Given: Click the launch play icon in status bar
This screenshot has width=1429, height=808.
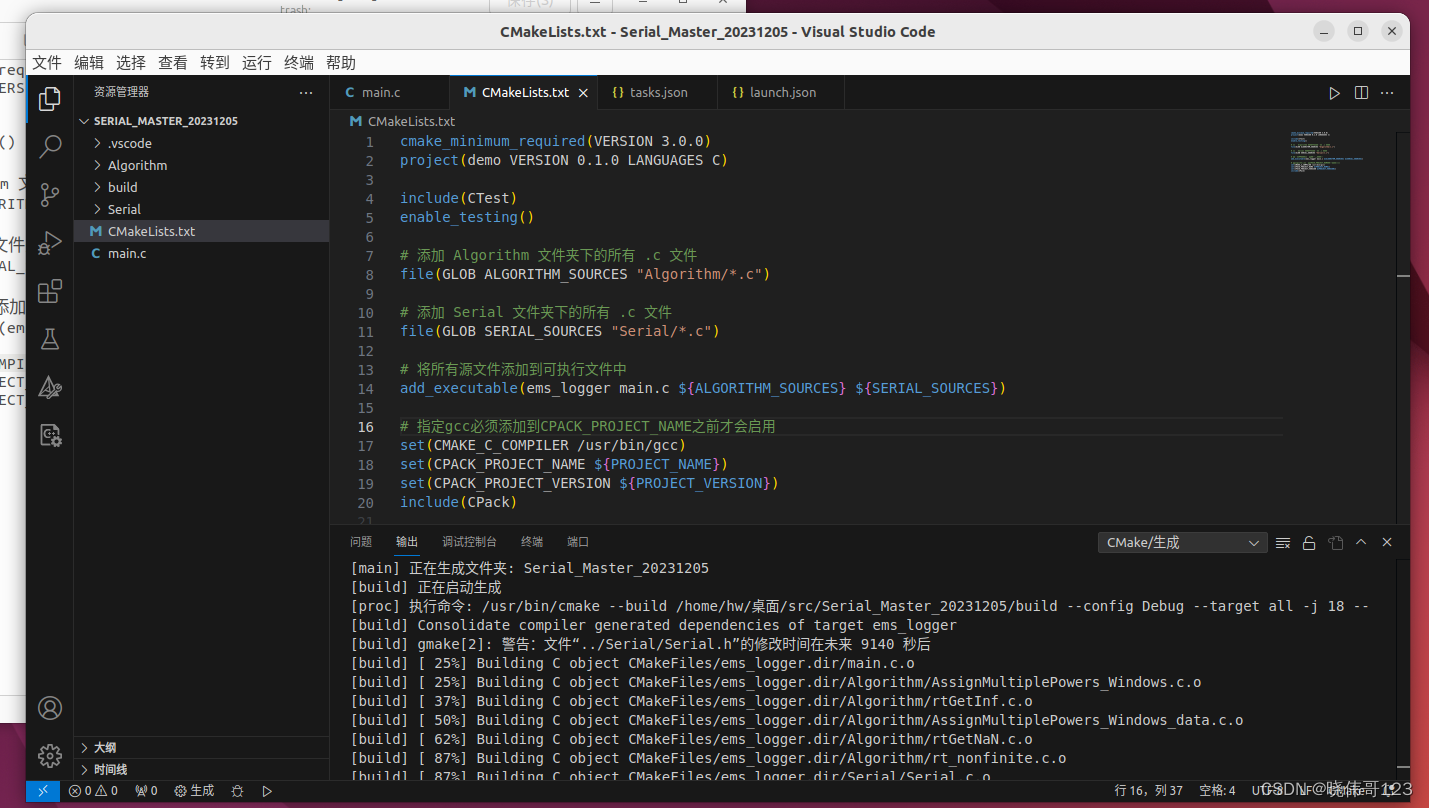Looking at the screenshot, I should [267, 791].
